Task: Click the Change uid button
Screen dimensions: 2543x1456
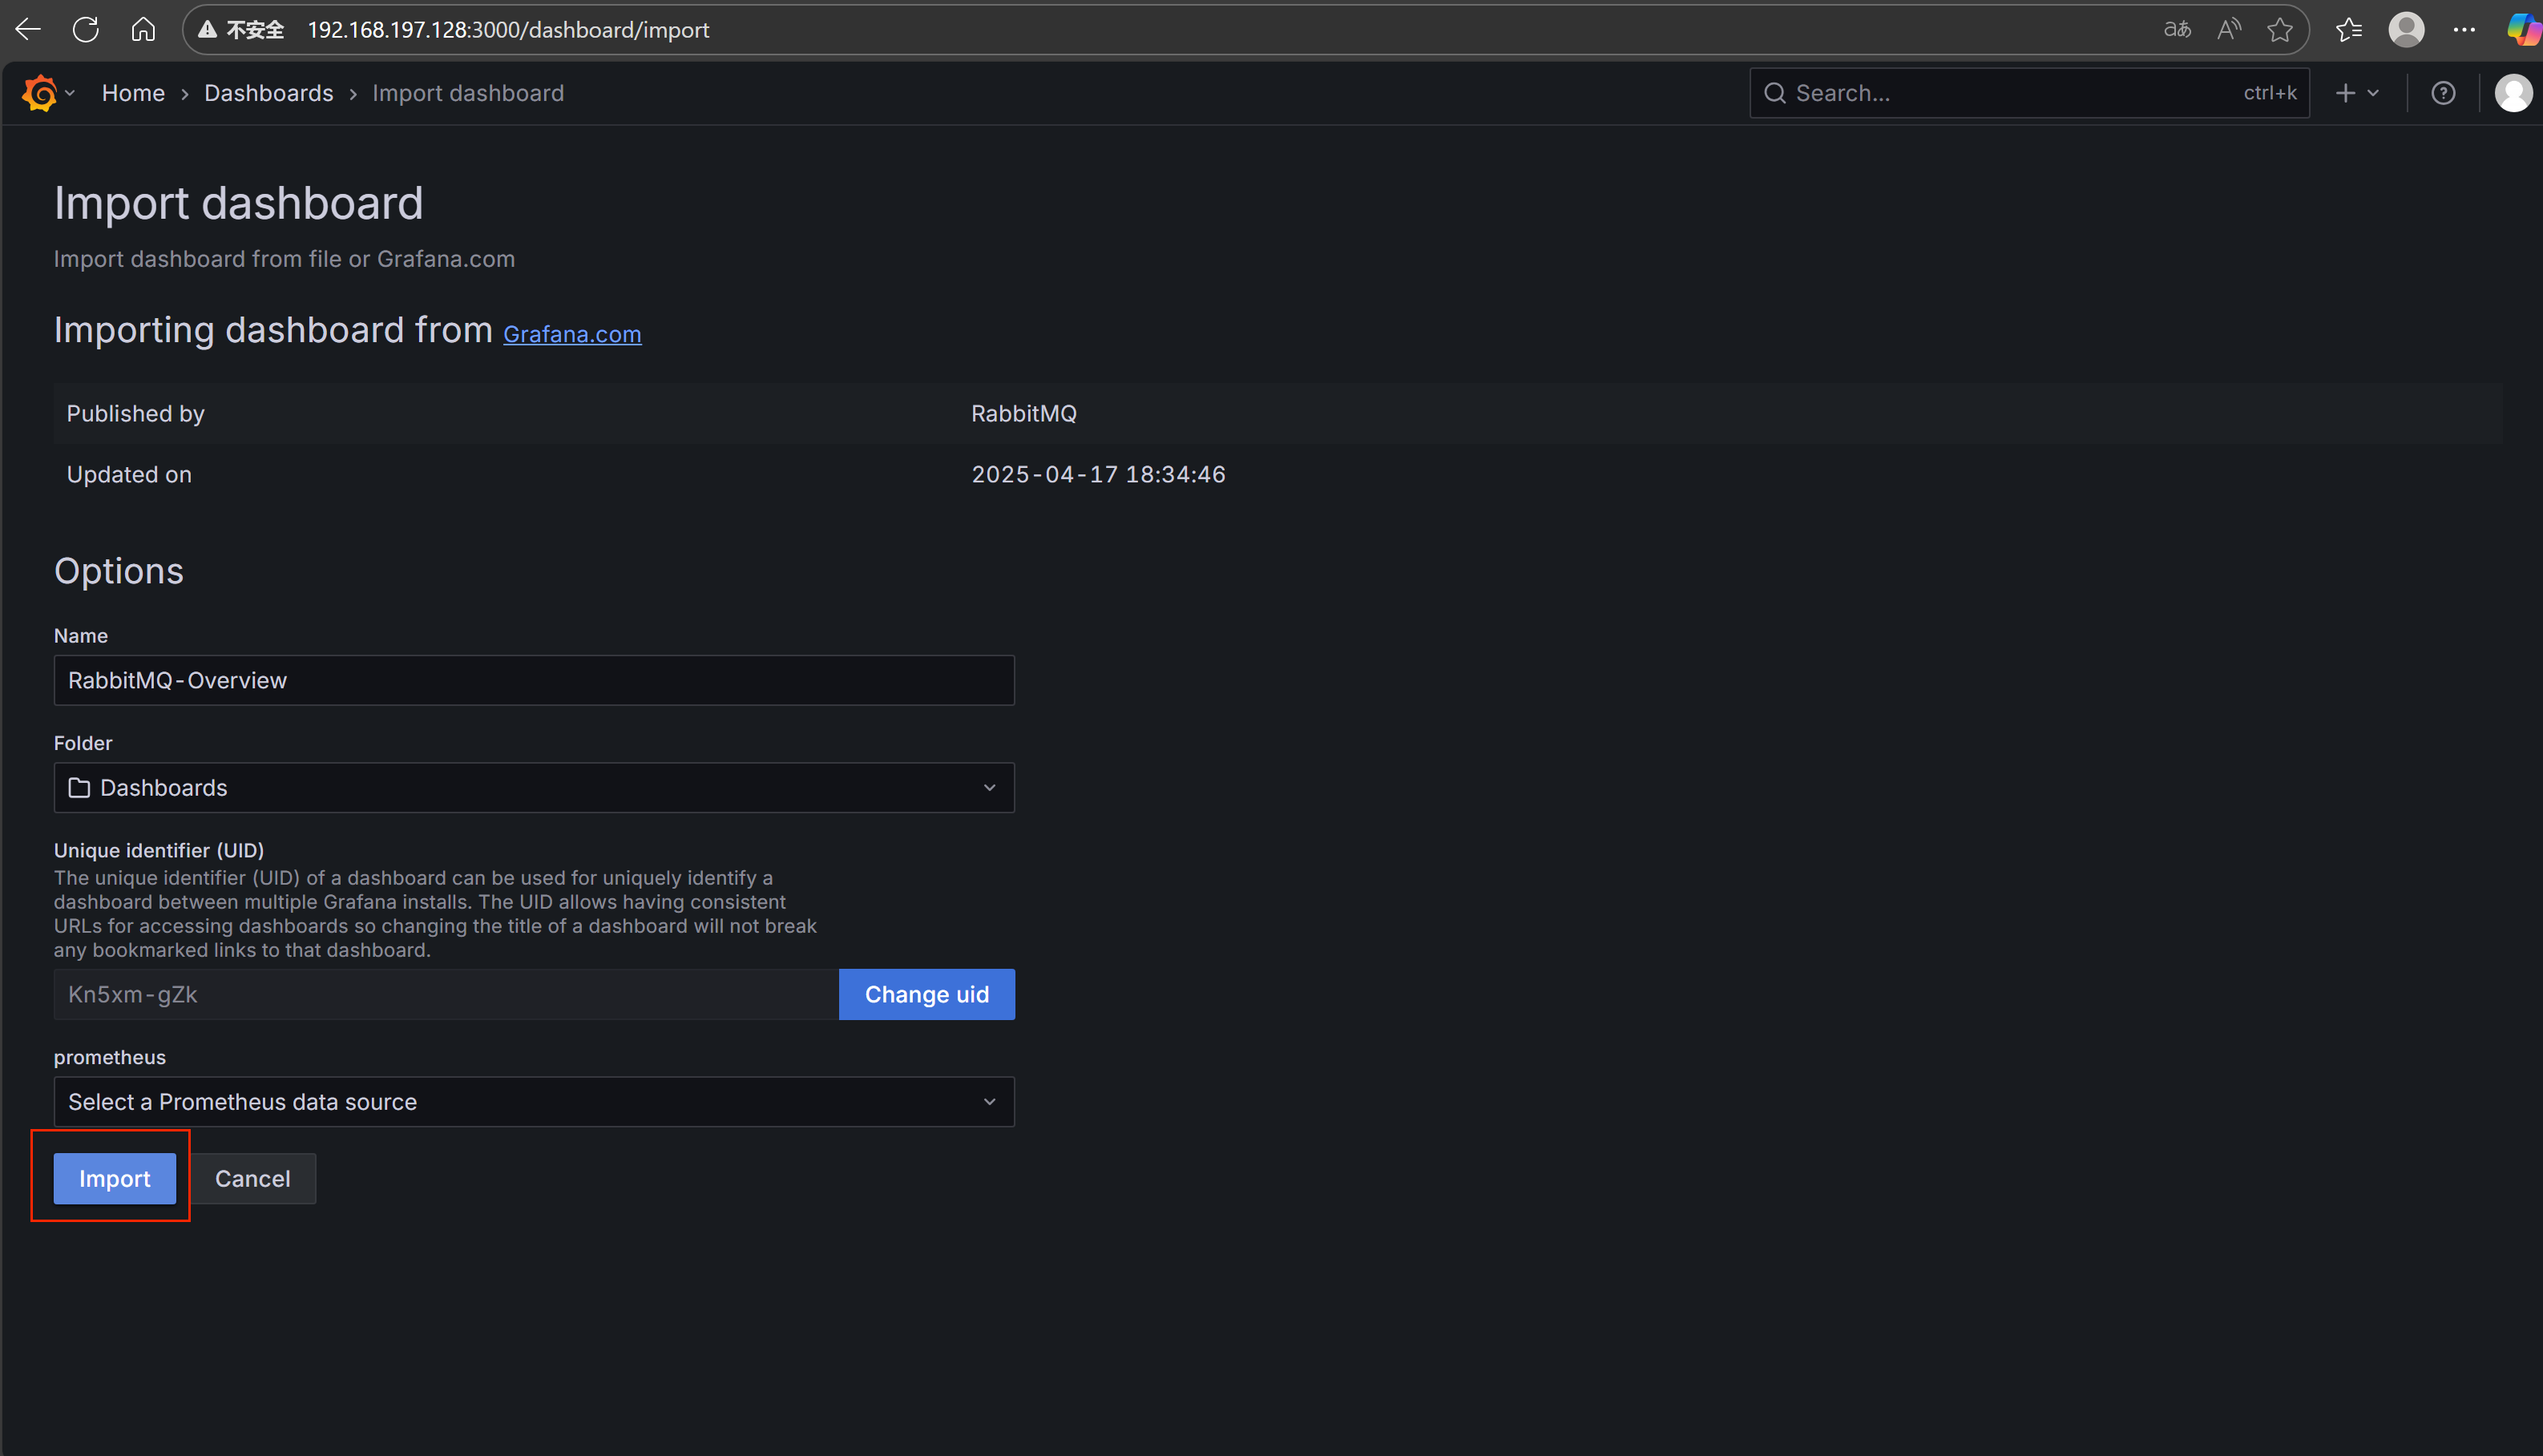Action: pos(926,994)
